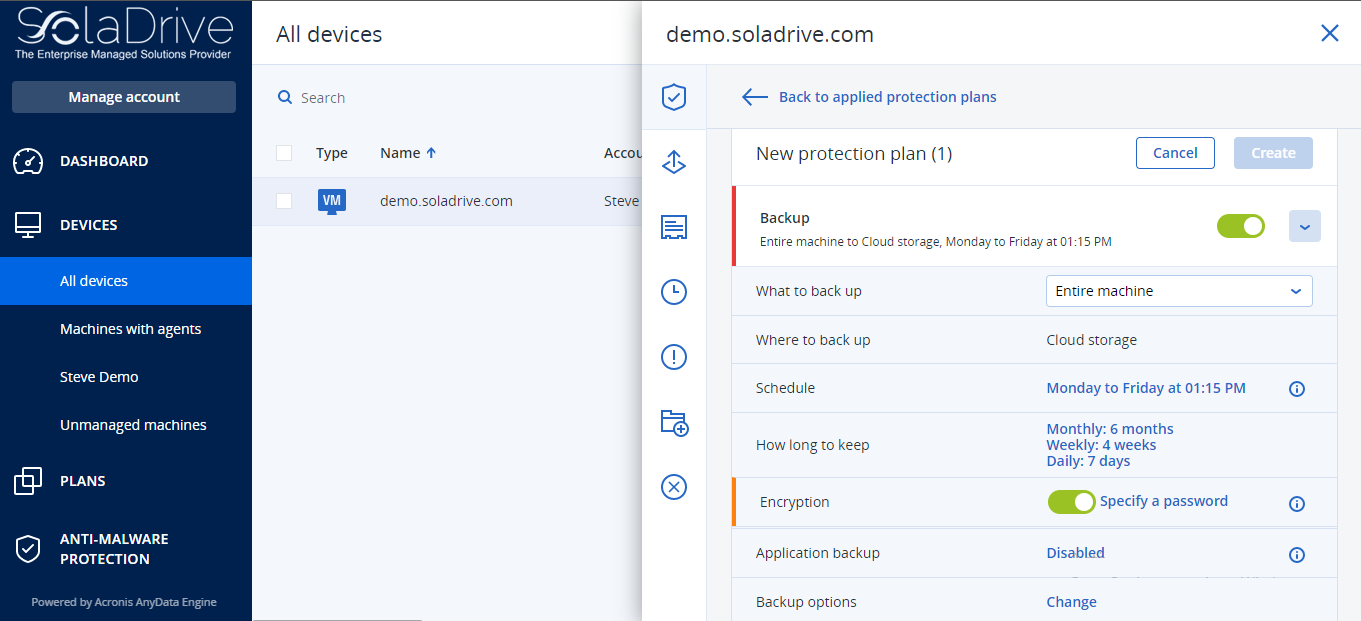Screen dimensions: 1361x621
Task: Open the Recovery icon in side panel
Action: [674, 162]
